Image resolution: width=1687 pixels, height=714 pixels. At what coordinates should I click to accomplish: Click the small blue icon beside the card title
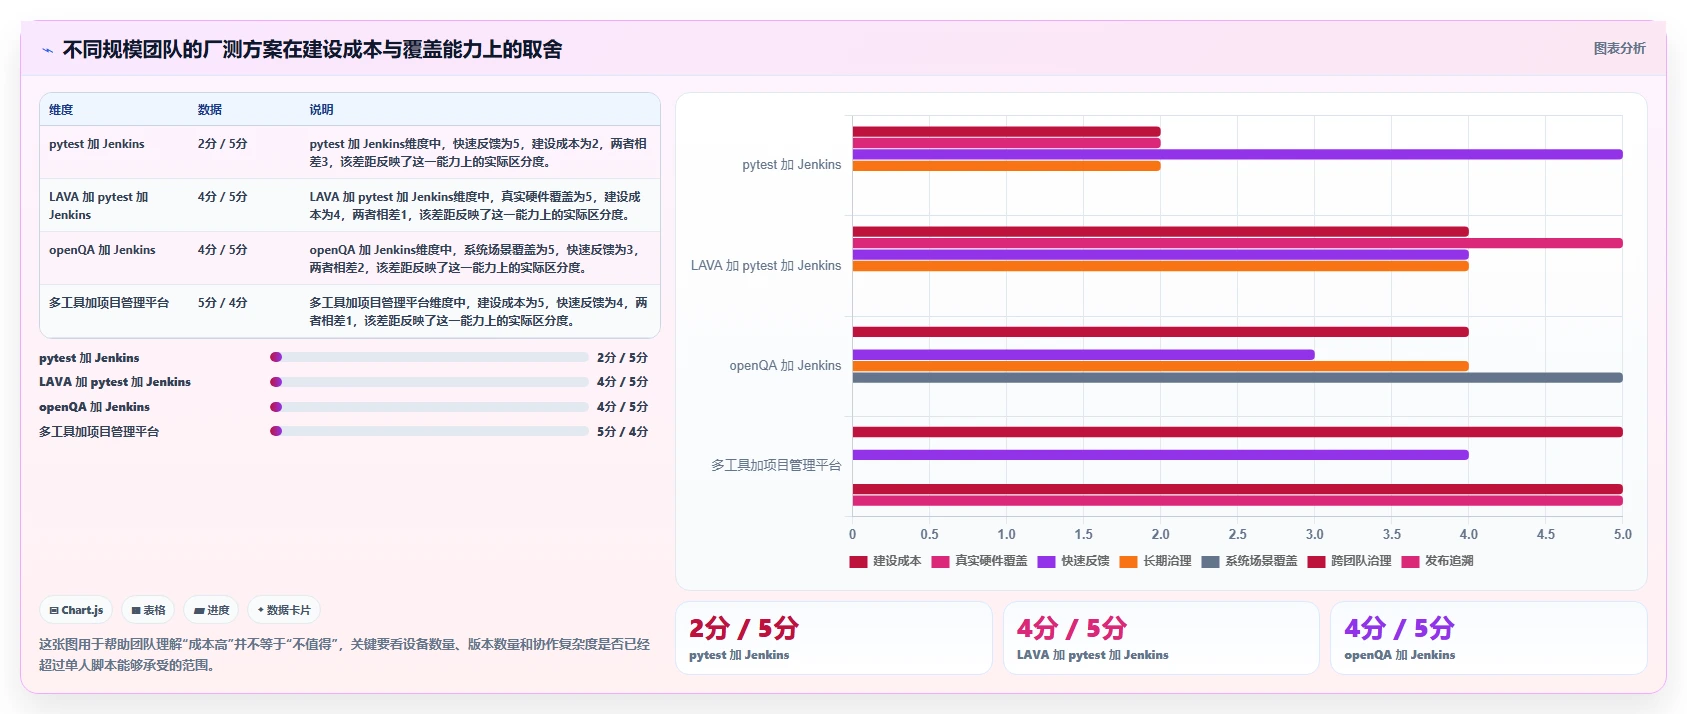click(x=47, y=50)
